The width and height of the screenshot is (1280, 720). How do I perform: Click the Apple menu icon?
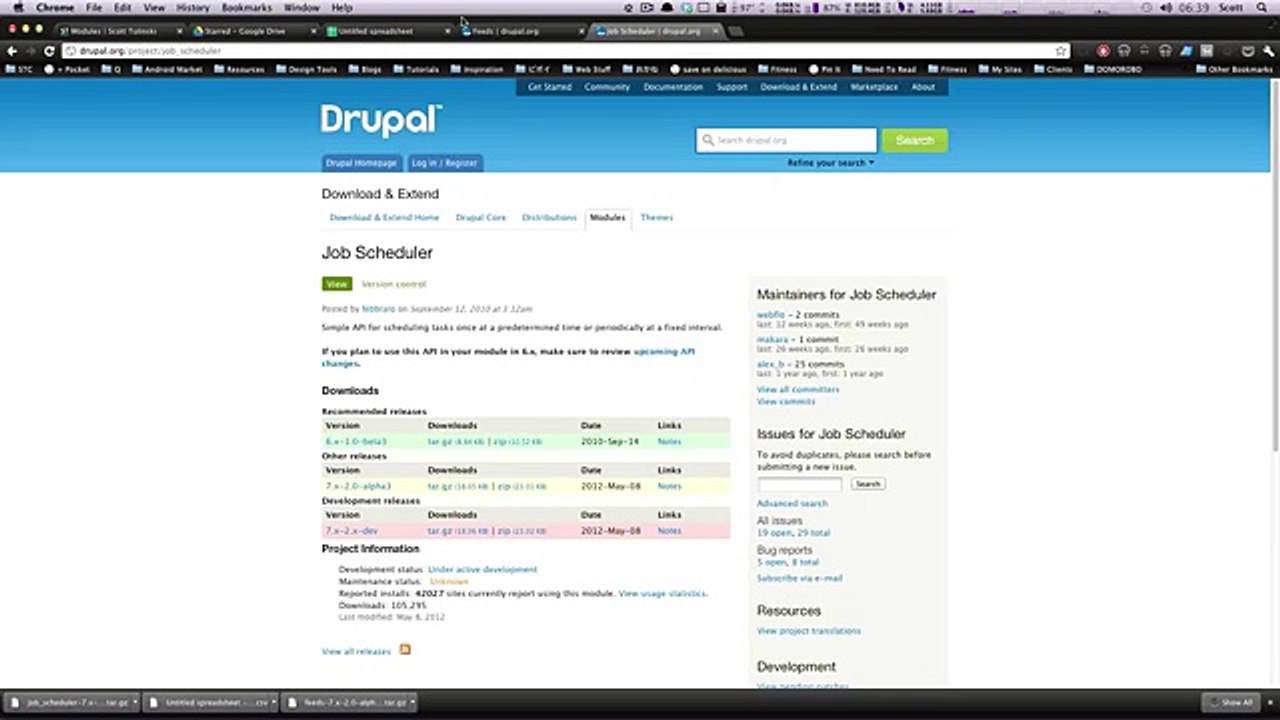pos(17,7)
